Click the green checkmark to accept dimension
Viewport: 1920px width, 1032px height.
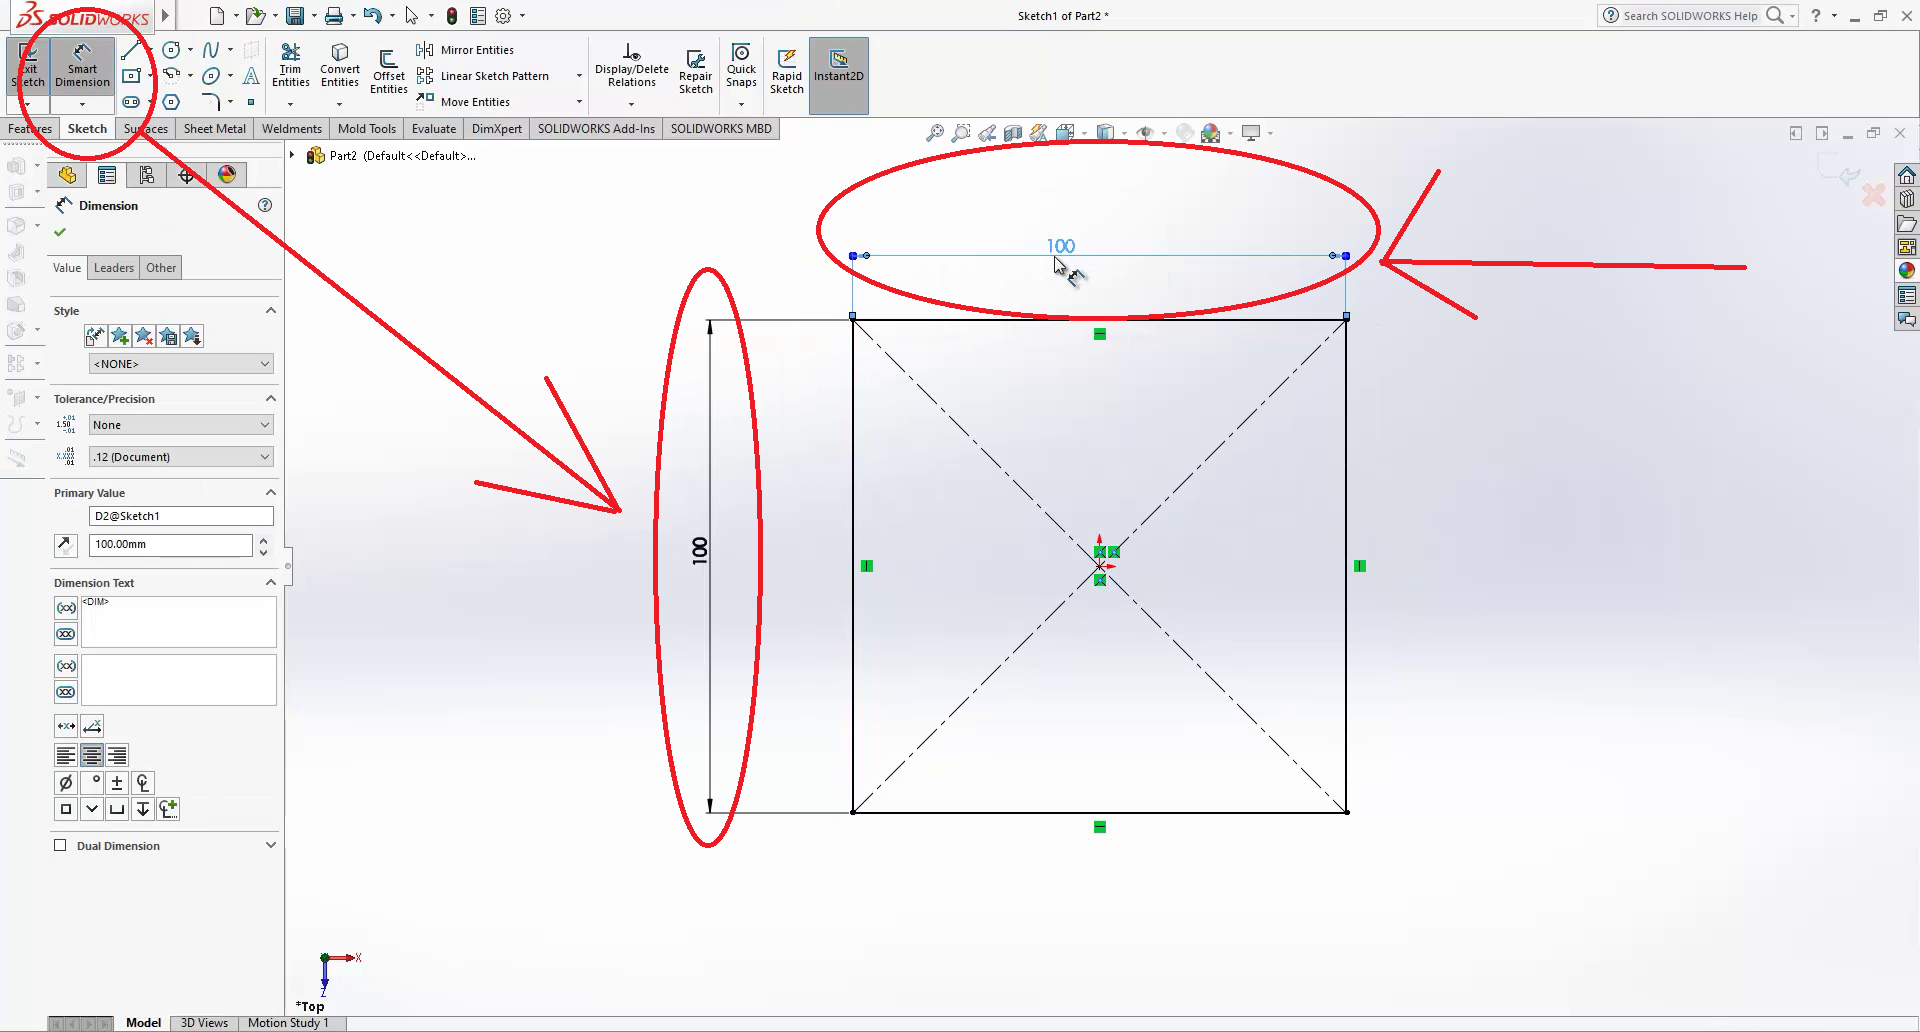tap(60, 232)
